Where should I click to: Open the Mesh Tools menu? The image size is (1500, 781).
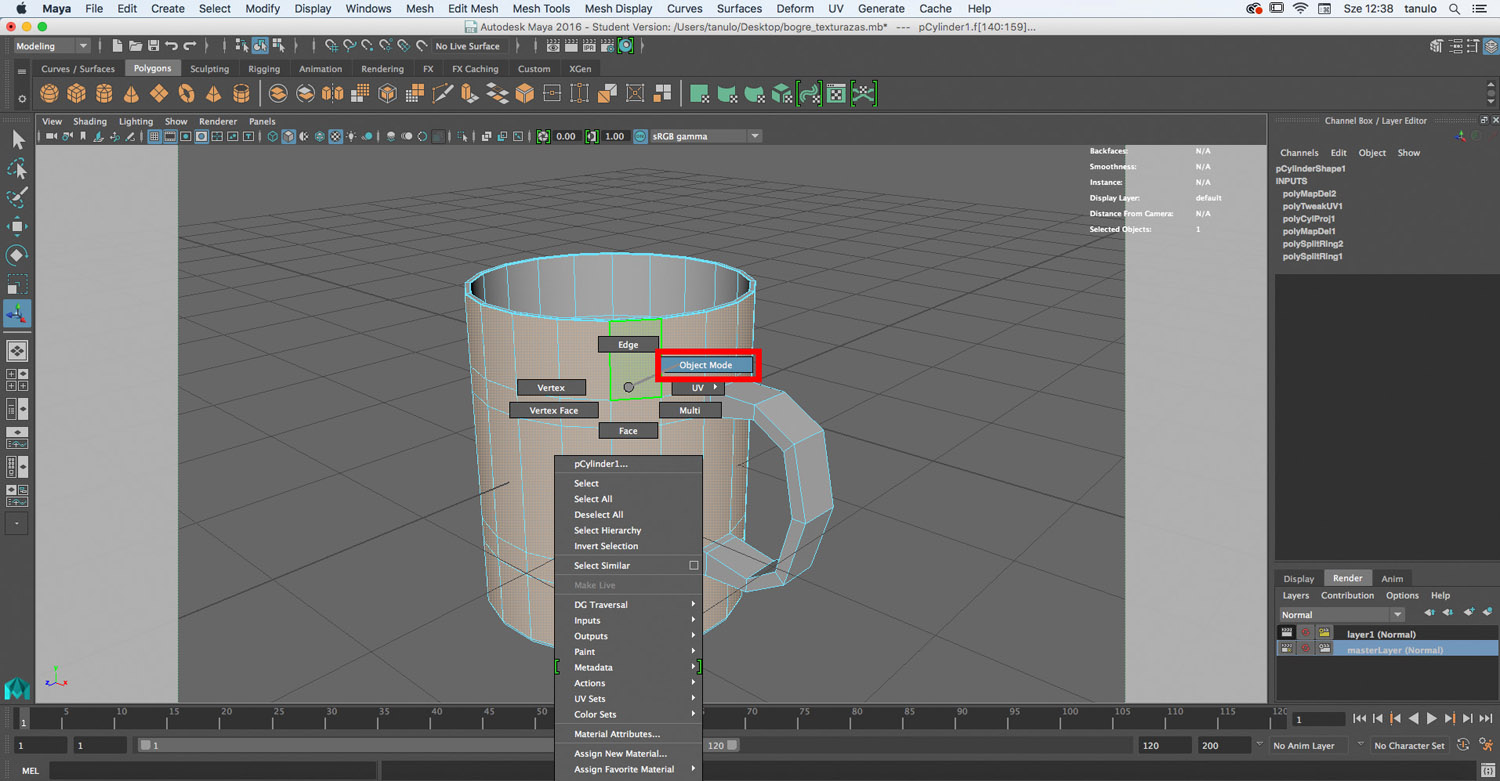tap(541, 8)
